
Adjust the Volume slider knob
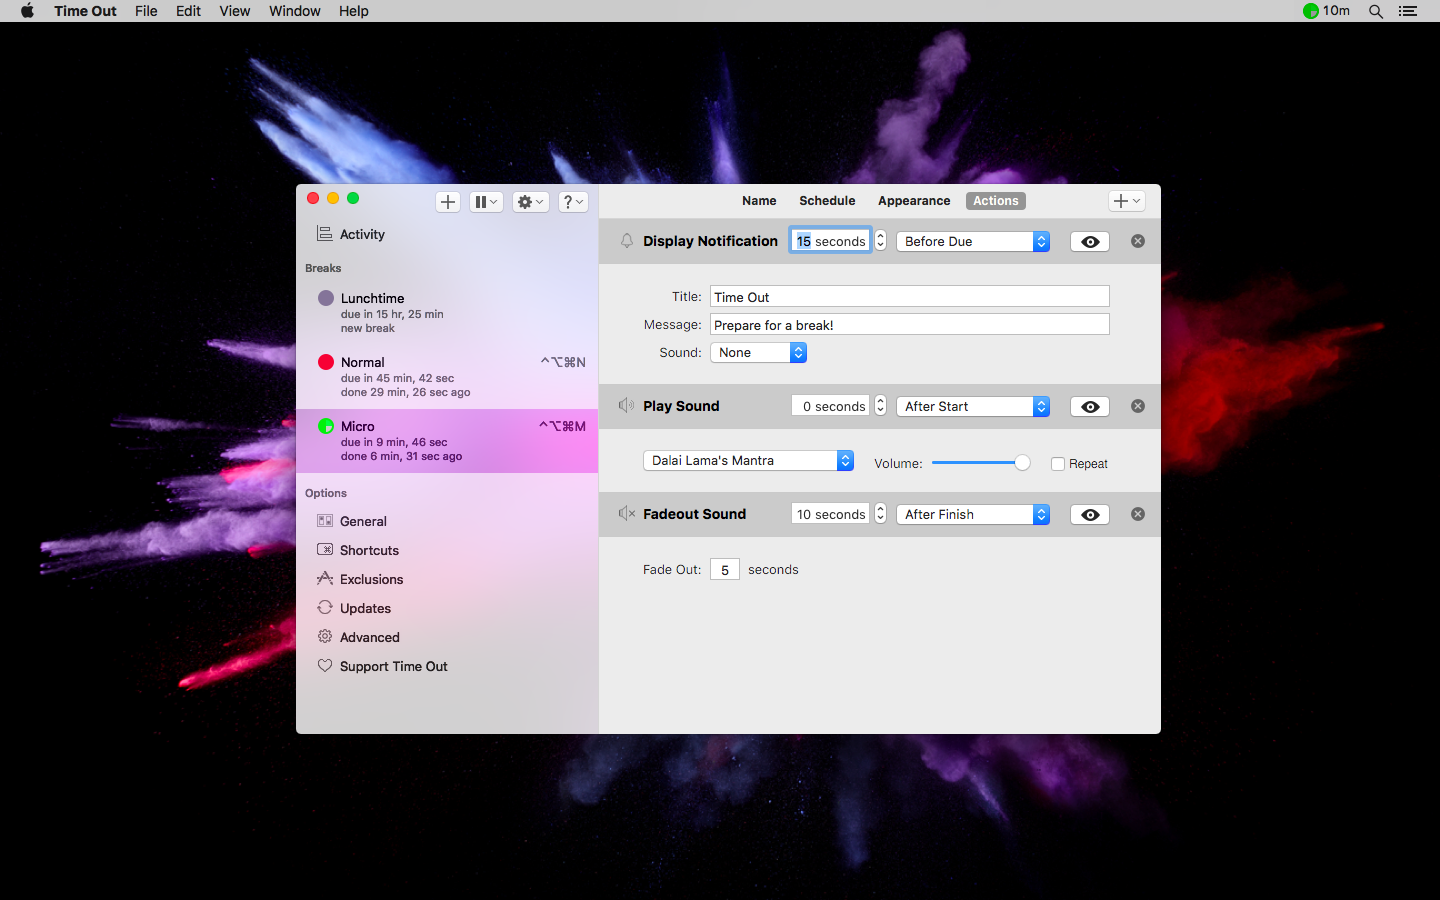click(1022, 463)
